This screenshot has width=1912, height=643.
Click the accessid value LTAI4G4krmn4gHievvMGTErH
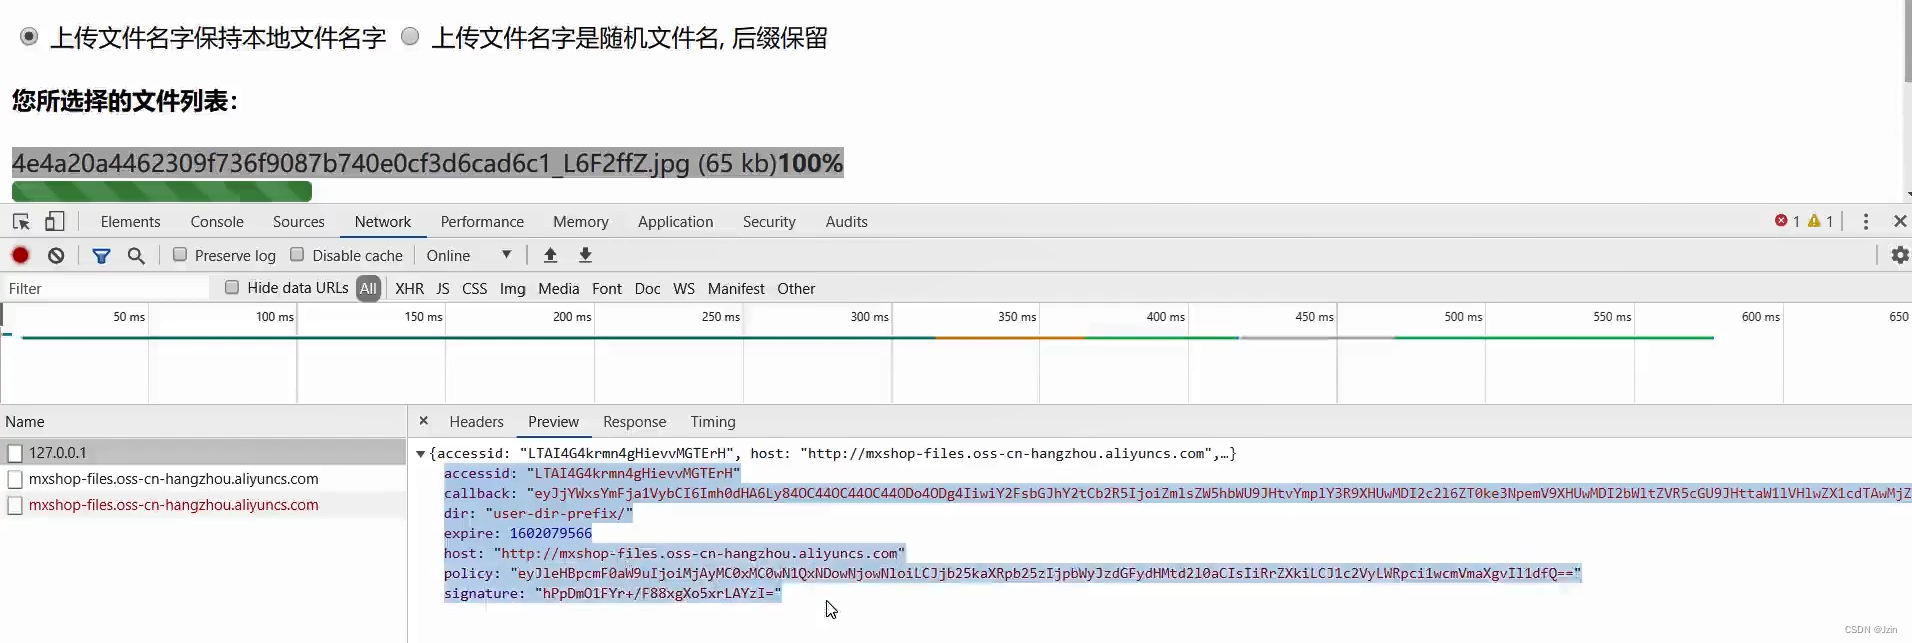click(x=634, y=474)
